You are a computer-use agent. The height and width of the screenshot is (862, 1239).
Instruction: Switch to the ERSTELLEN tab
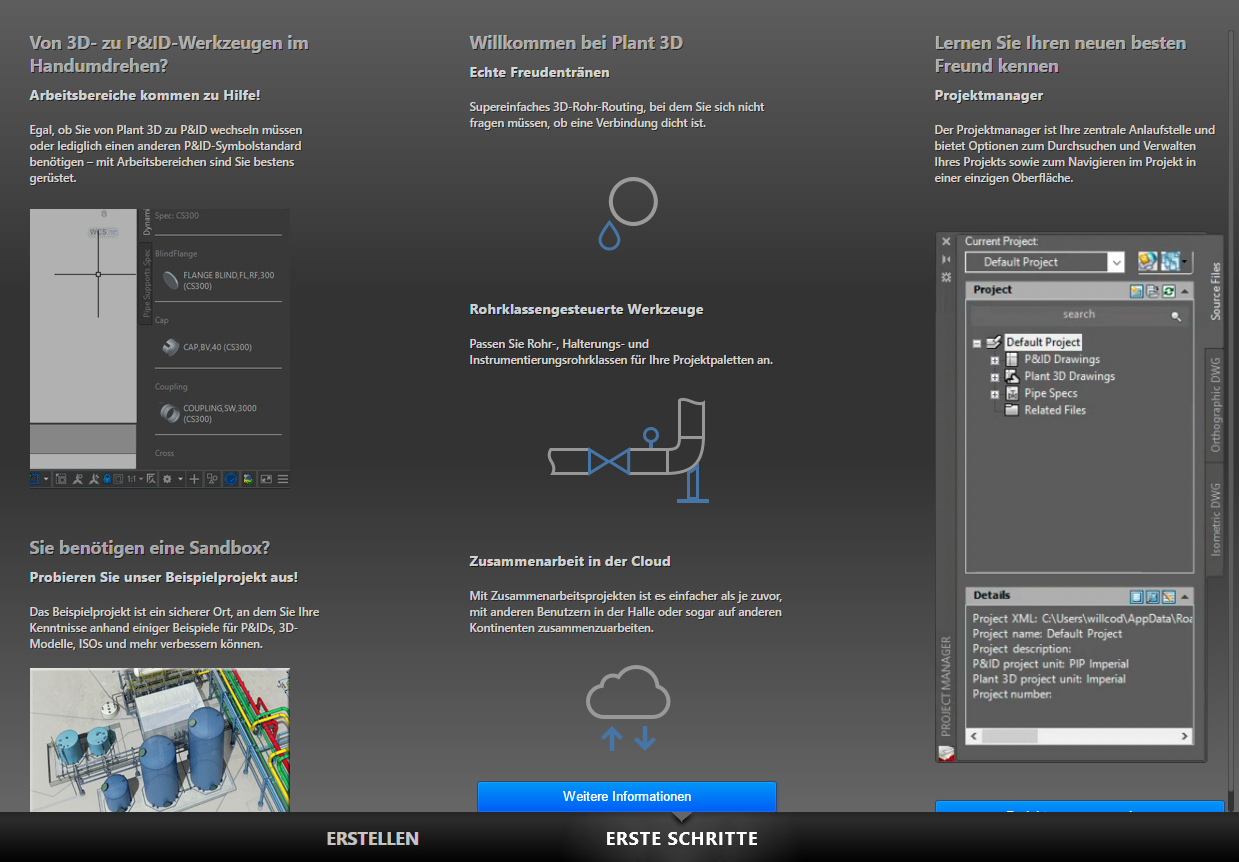click(x=373, y=838)
